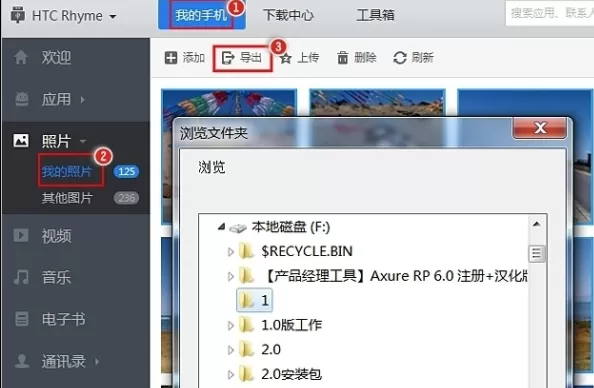Click 刷新 label in the toolbar
Viewport: 594px width, 388px height.
pyautogui.click(x=422, y=58)
